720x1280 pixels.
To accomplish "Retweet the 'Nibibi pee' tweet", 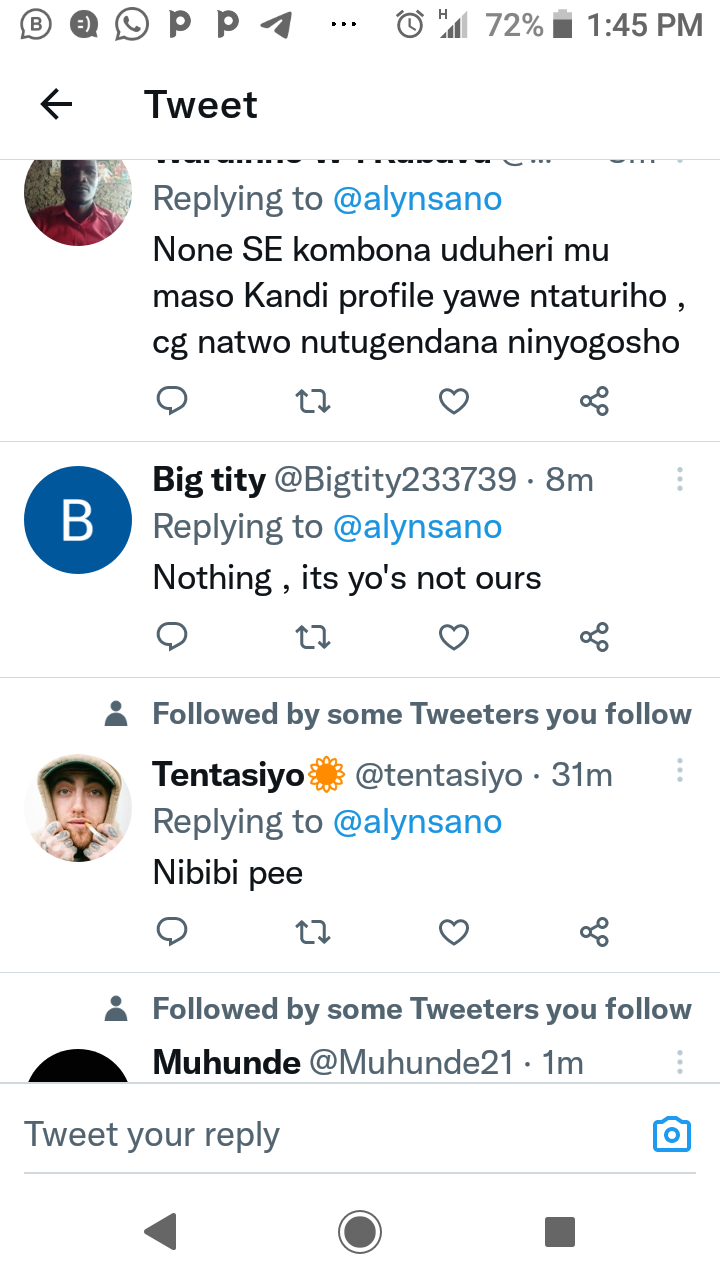I will tap(314, 932).
